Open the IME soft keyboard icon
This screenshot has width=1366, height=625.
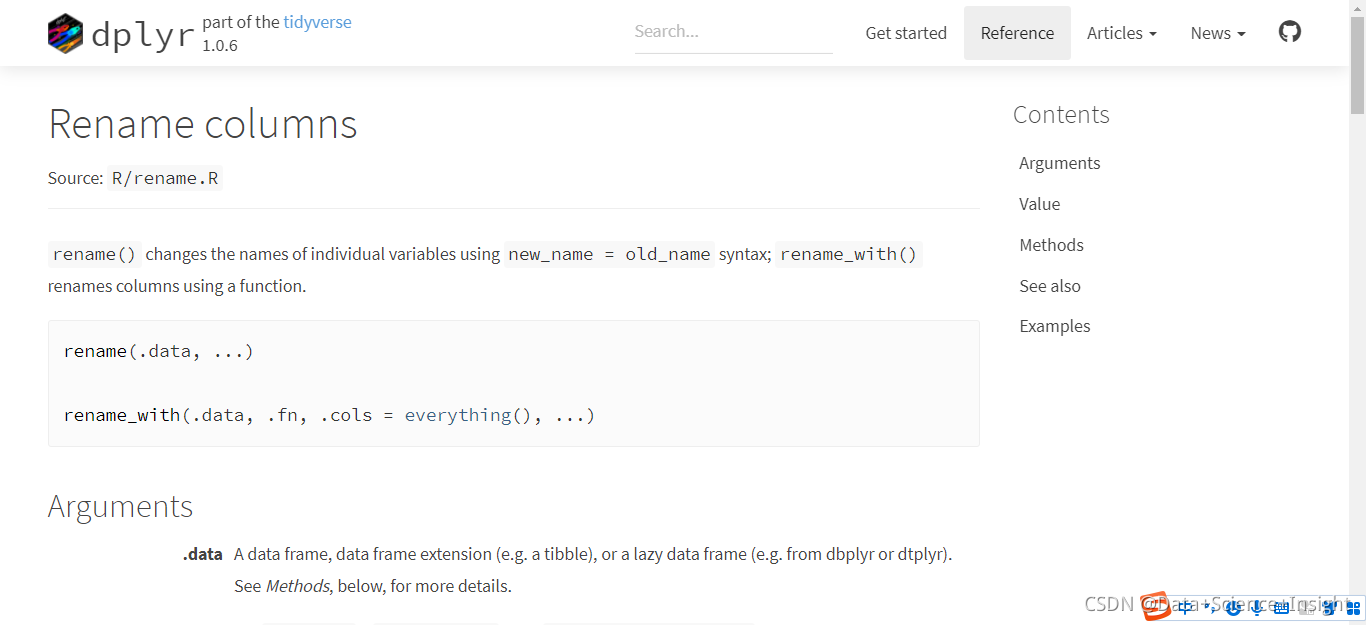1281,607
